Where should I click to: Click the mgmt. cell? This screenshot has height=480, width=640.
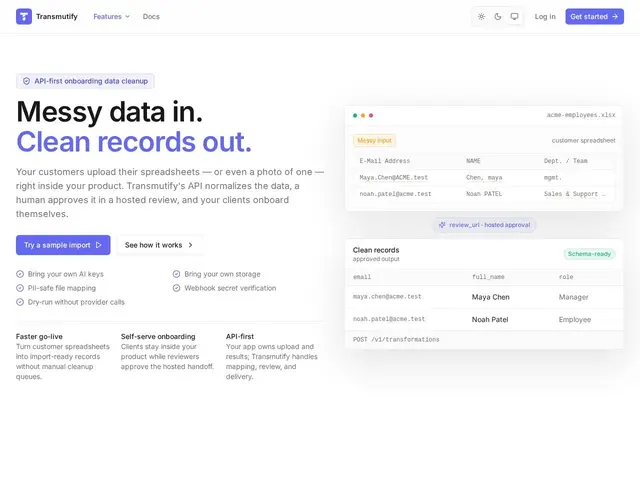553,178
